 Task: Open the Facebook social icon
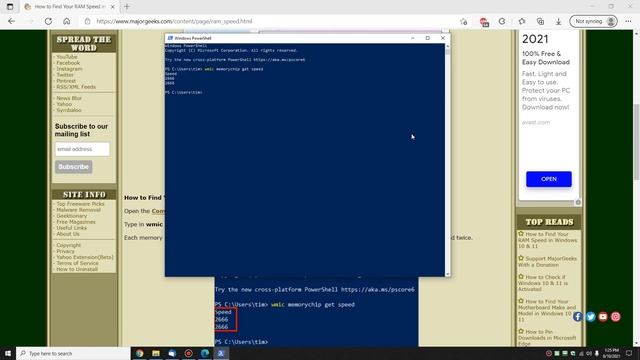[x=577, y=316]
